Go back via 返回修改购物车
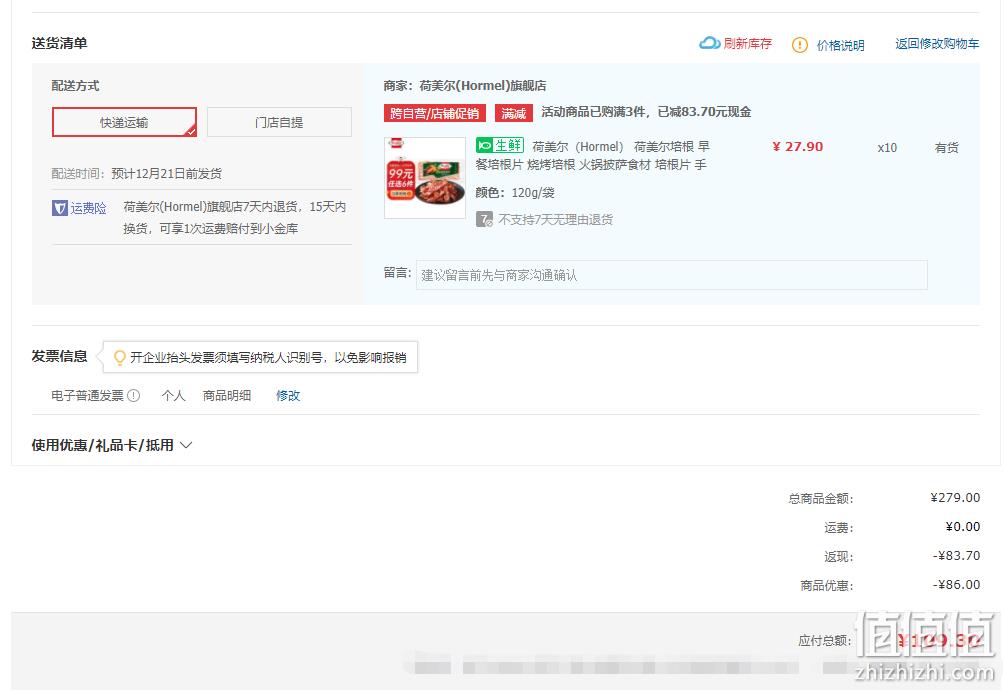The image size is (1004, 690). tap(937, 44)
